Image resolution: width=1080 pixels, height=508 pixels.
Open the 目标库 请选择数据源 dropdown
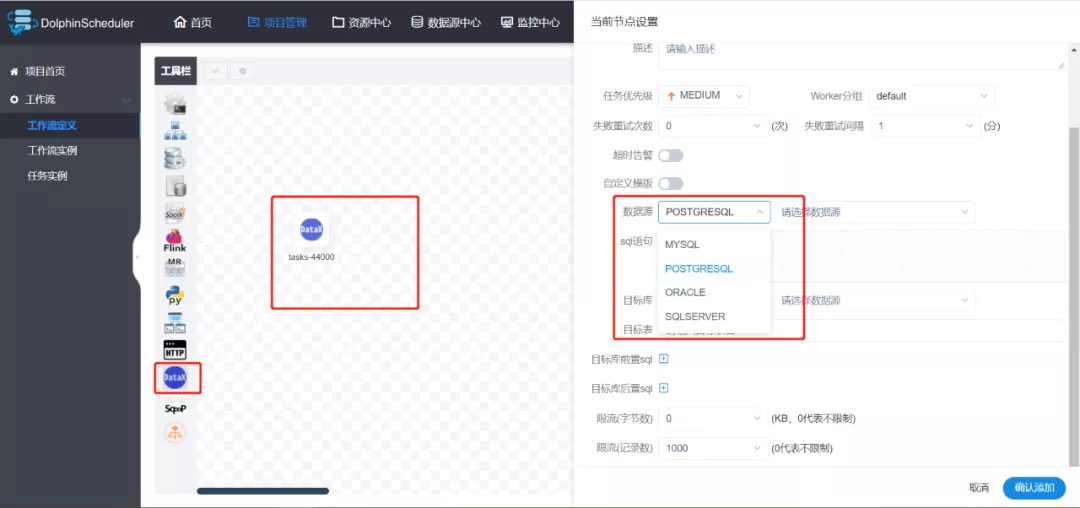pyautogui.click(x=875, y=301)
